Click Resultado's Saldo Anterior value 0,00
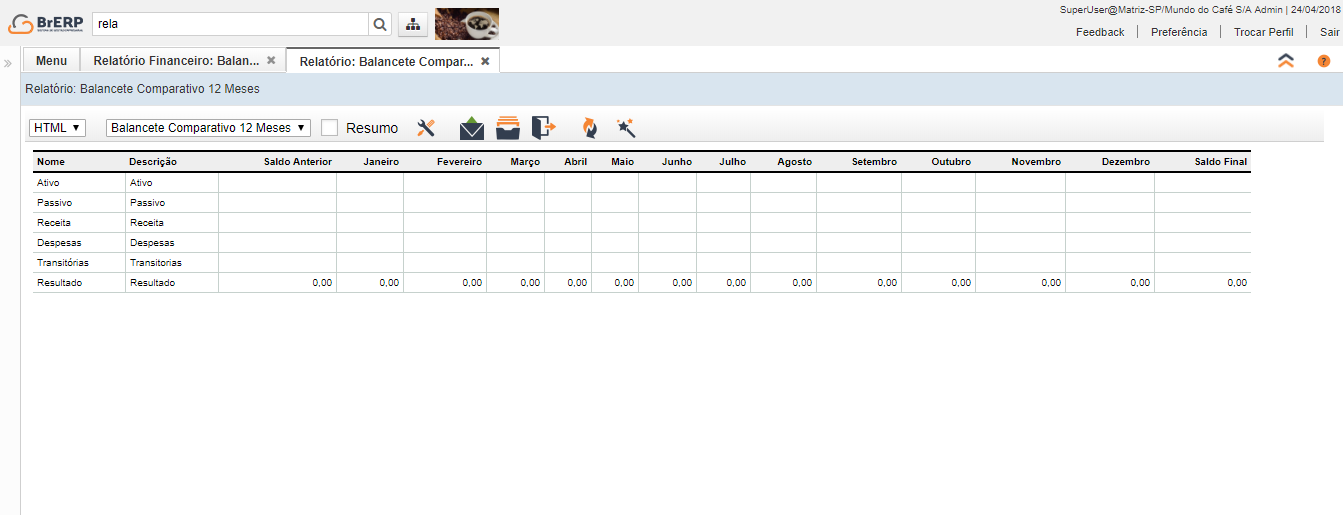Viewport: 1343px width, 515px height. click(322, 283)
